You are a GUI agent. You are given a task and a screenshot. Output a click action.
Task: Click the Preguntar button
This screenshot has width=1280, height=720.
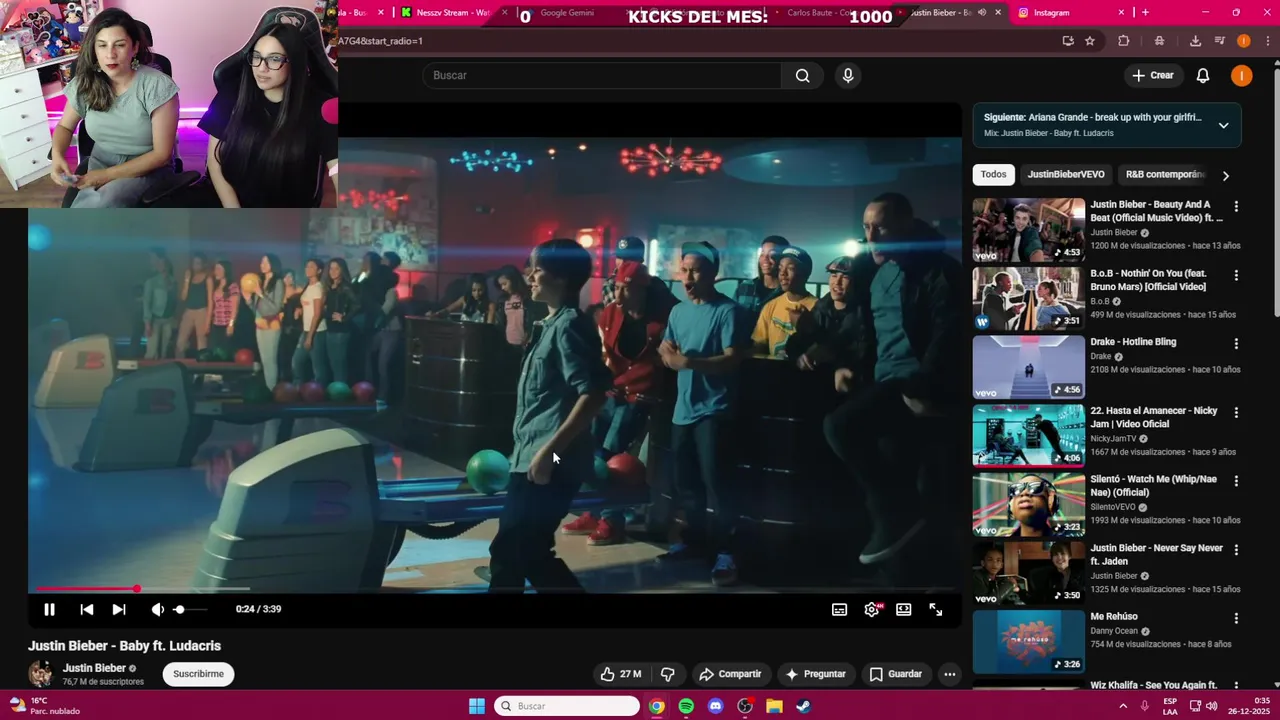pos(816,674)
